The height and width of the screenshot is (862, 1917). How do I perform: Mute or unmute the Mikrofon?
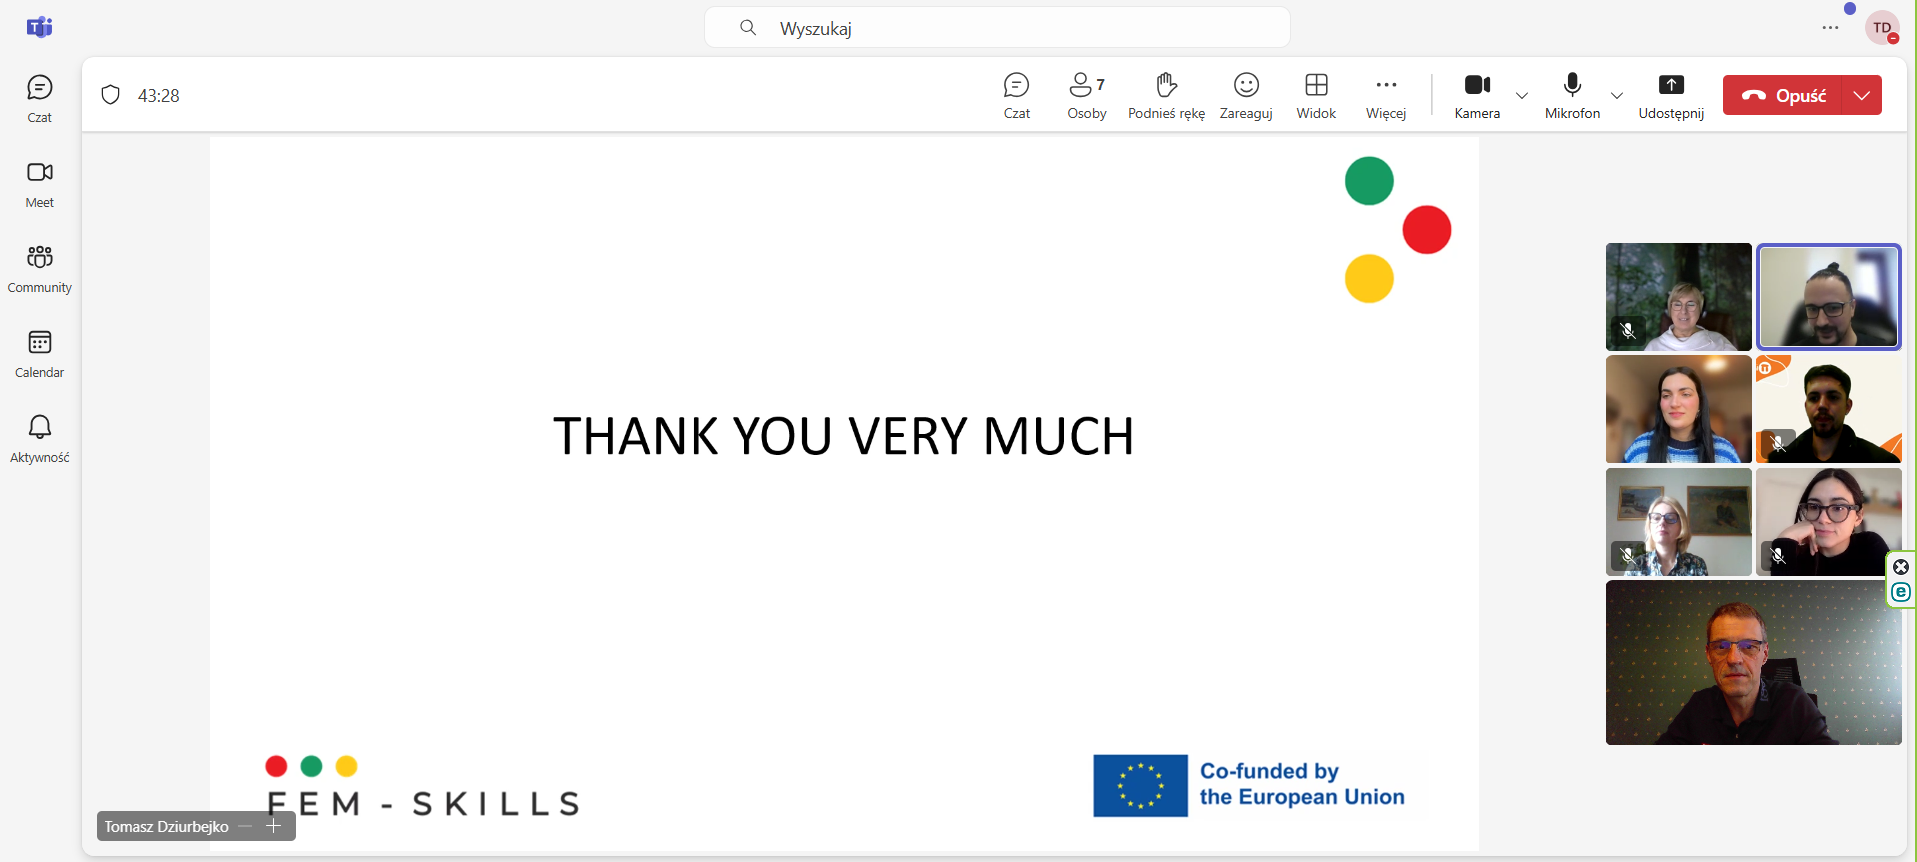(x=1572, y=96)
